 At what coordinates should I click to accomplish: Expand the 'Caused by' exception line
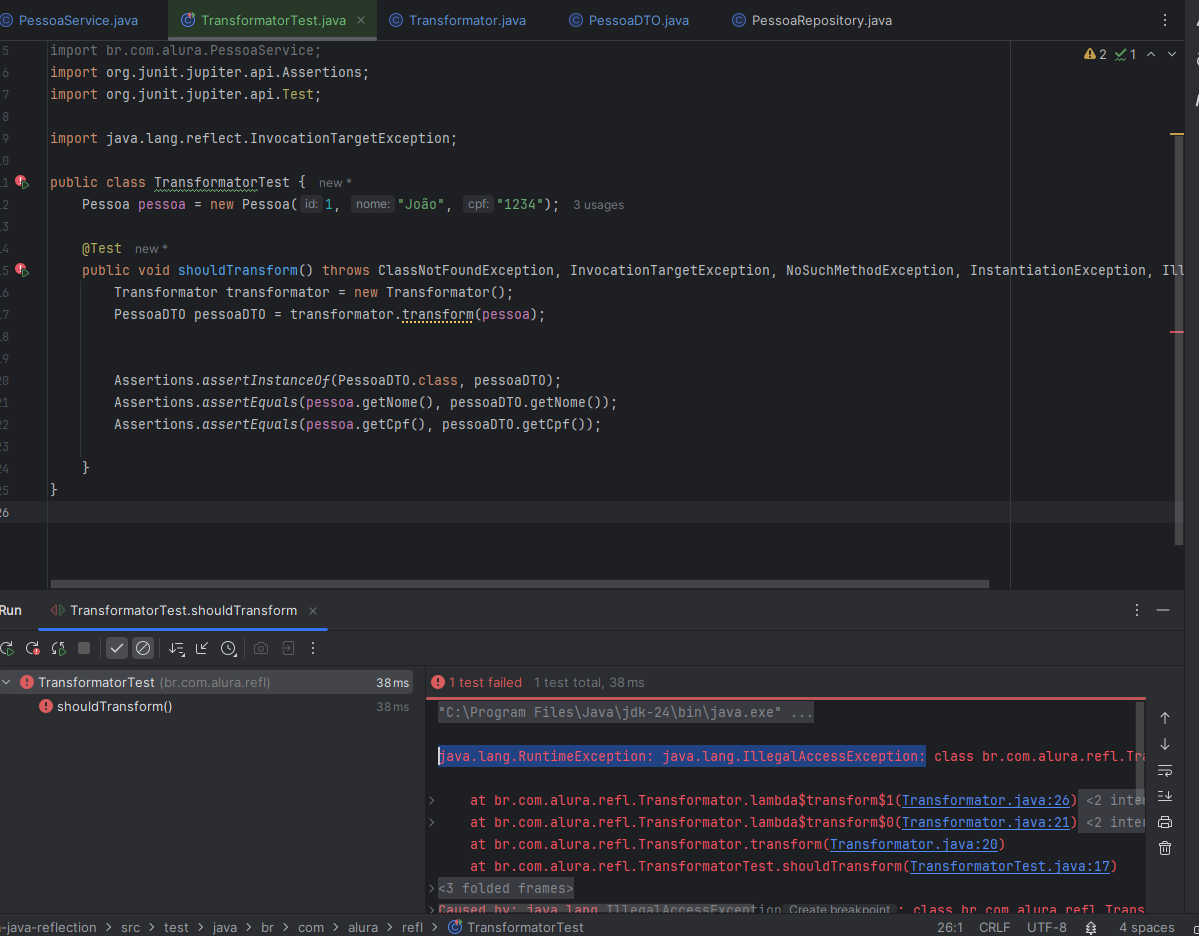[432, 910]
